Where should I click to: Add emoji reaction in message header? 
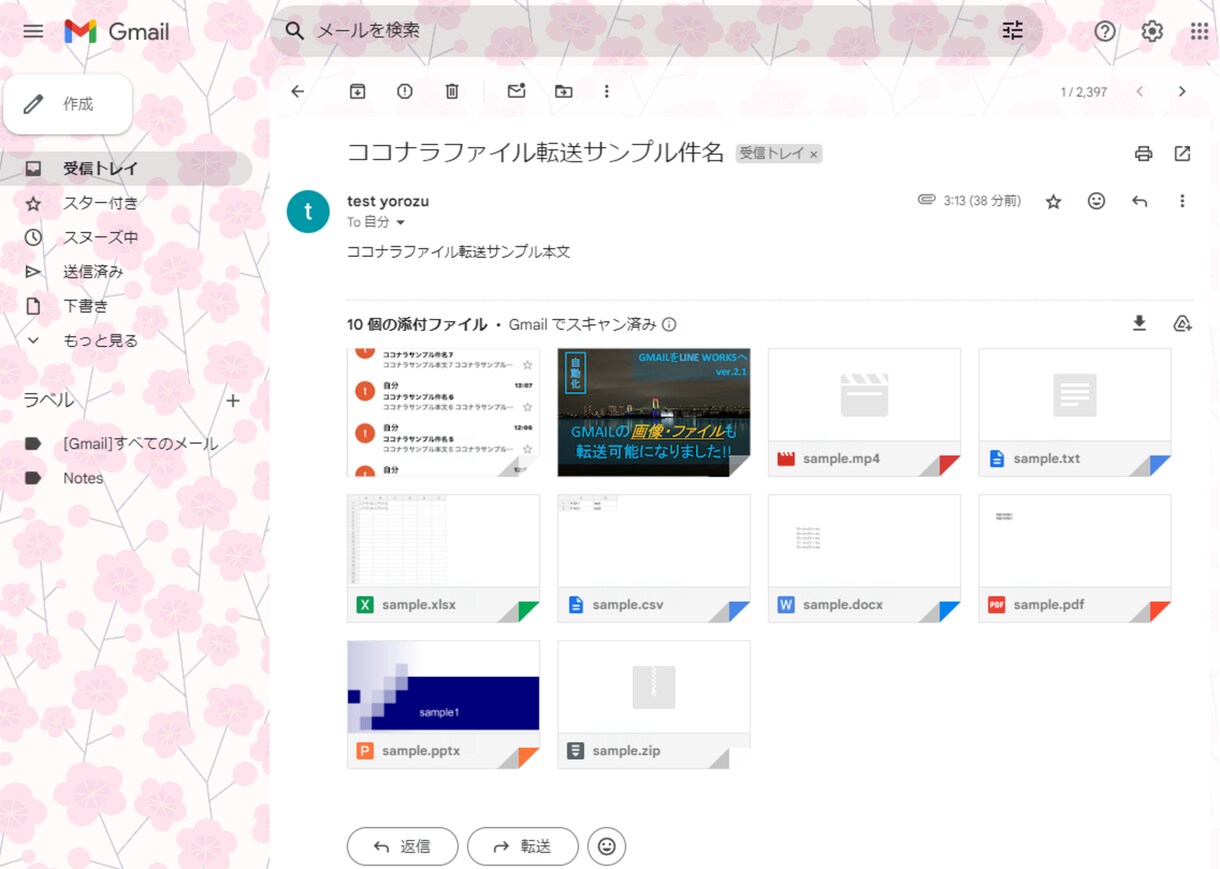click(x=1097, y=201)
